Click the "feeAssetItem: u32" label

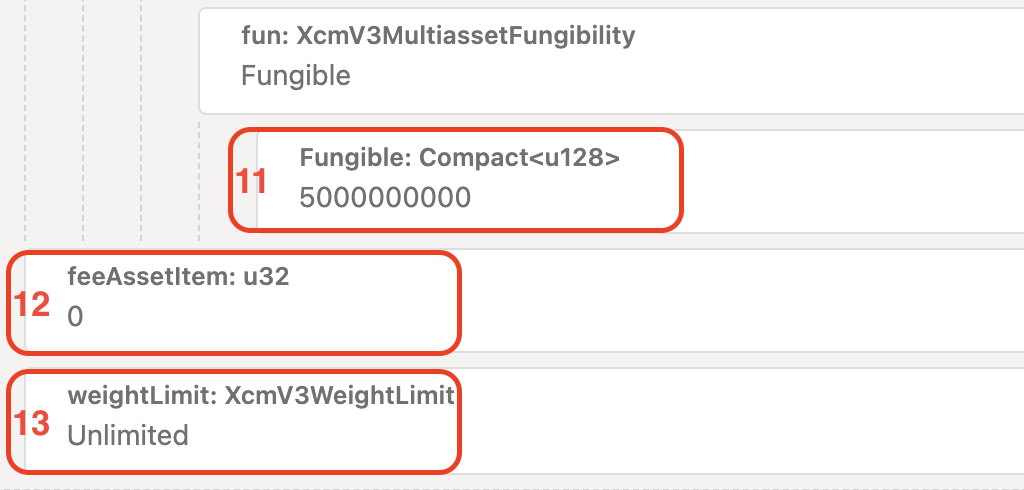pos(178,278)
